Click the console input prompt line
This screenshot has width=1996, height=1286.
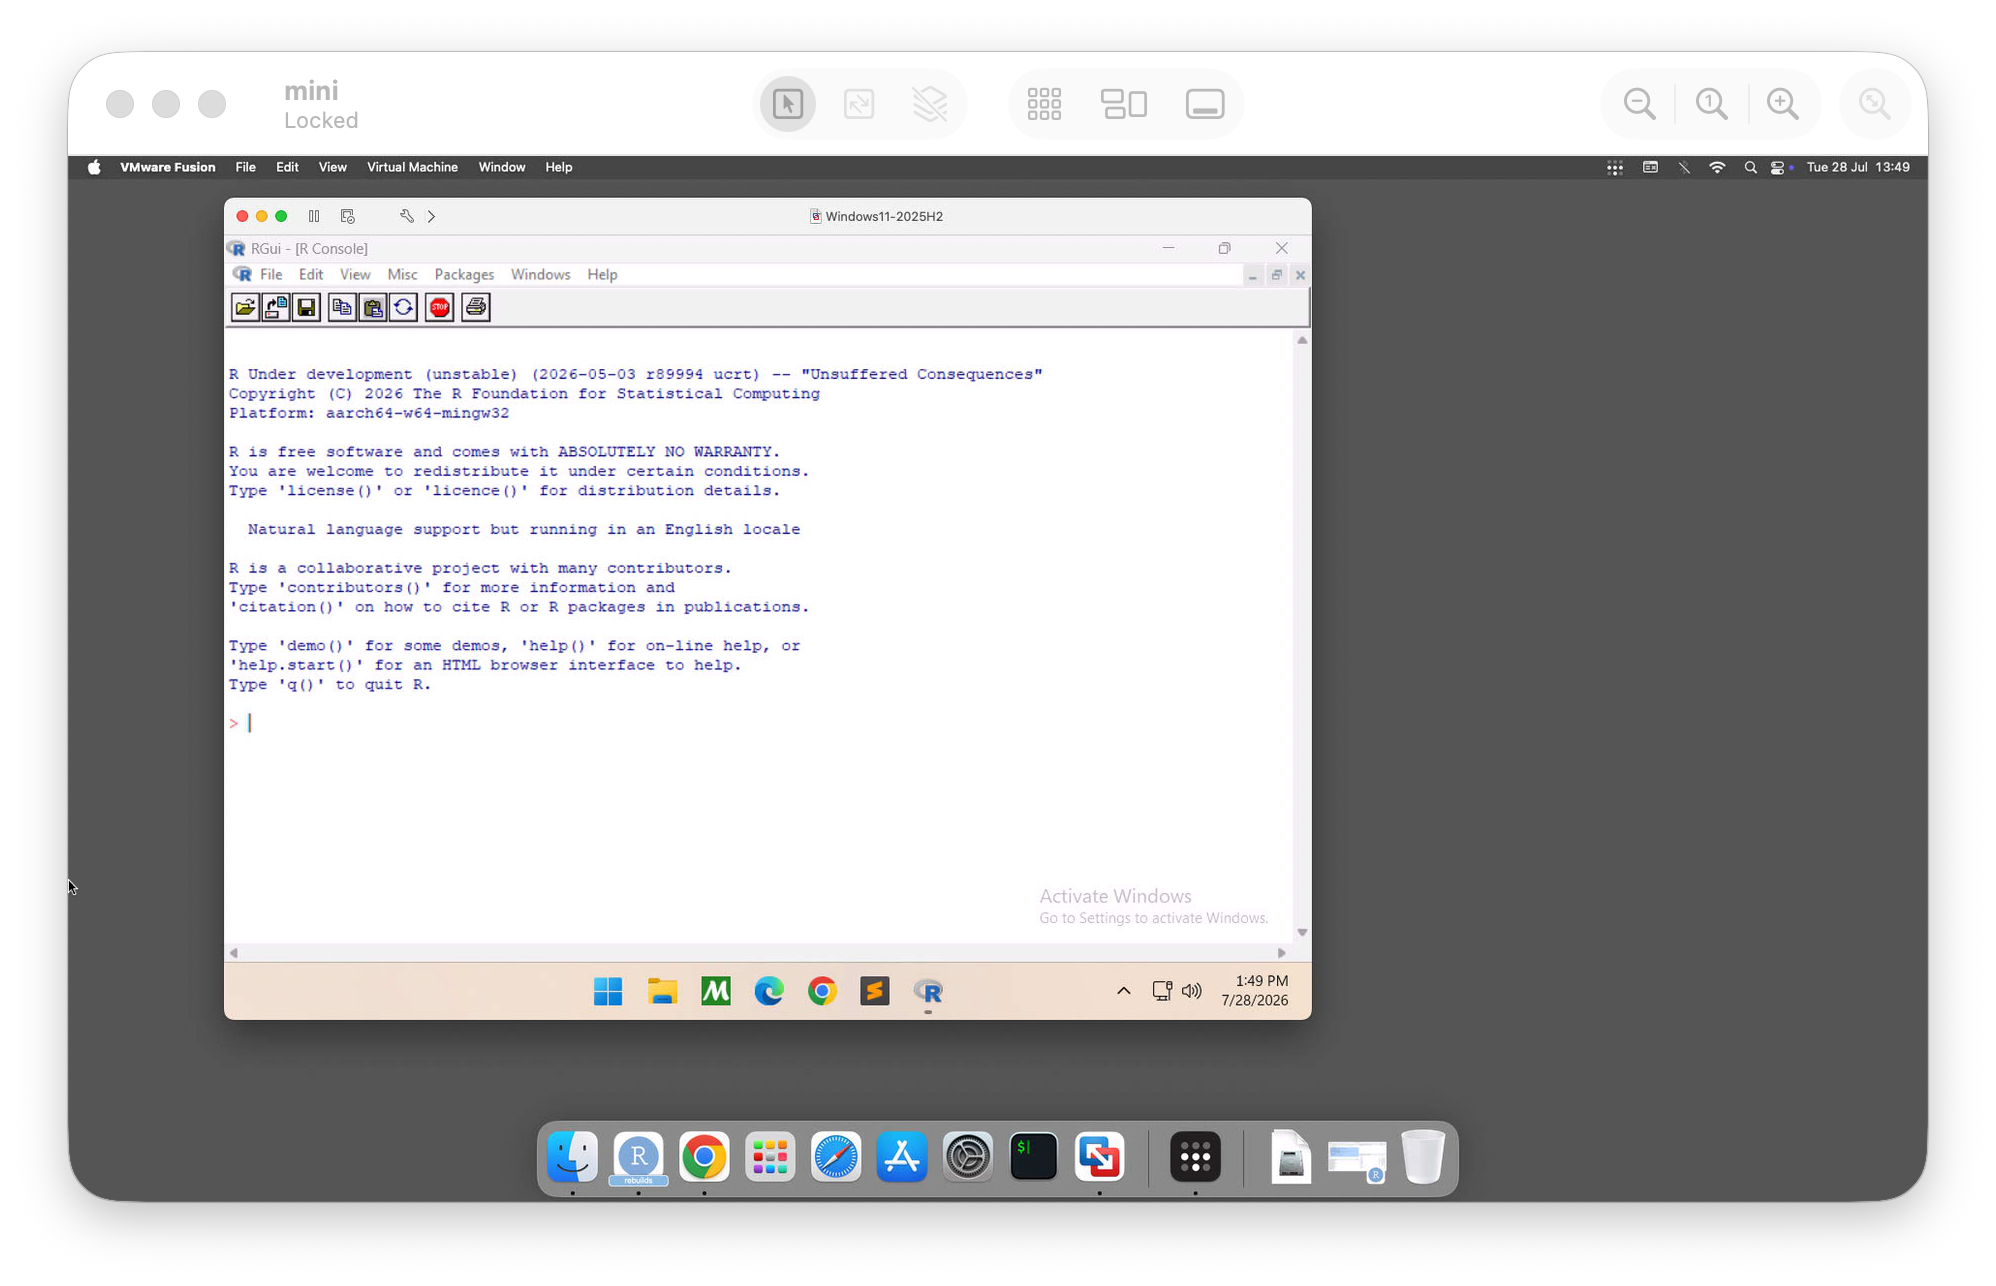click(758, 723)
